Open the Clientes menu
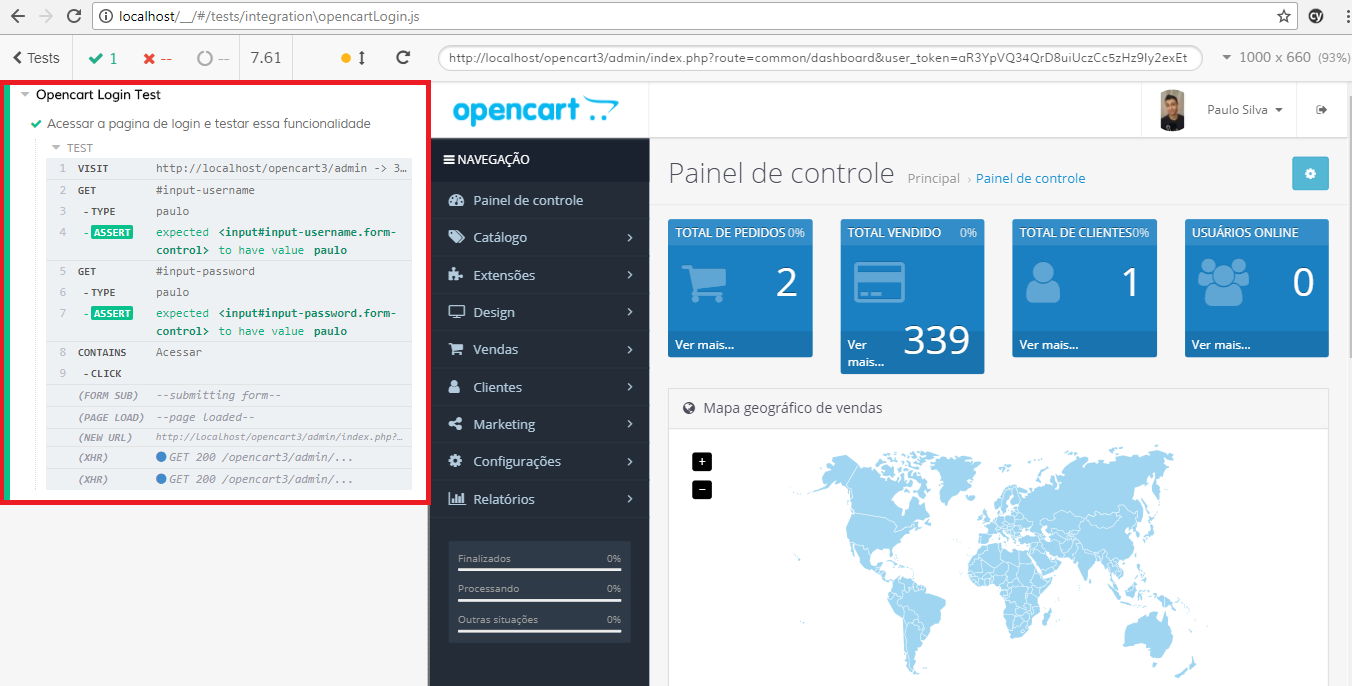This screenshot has width=1352, height=686. coord(539,387)
